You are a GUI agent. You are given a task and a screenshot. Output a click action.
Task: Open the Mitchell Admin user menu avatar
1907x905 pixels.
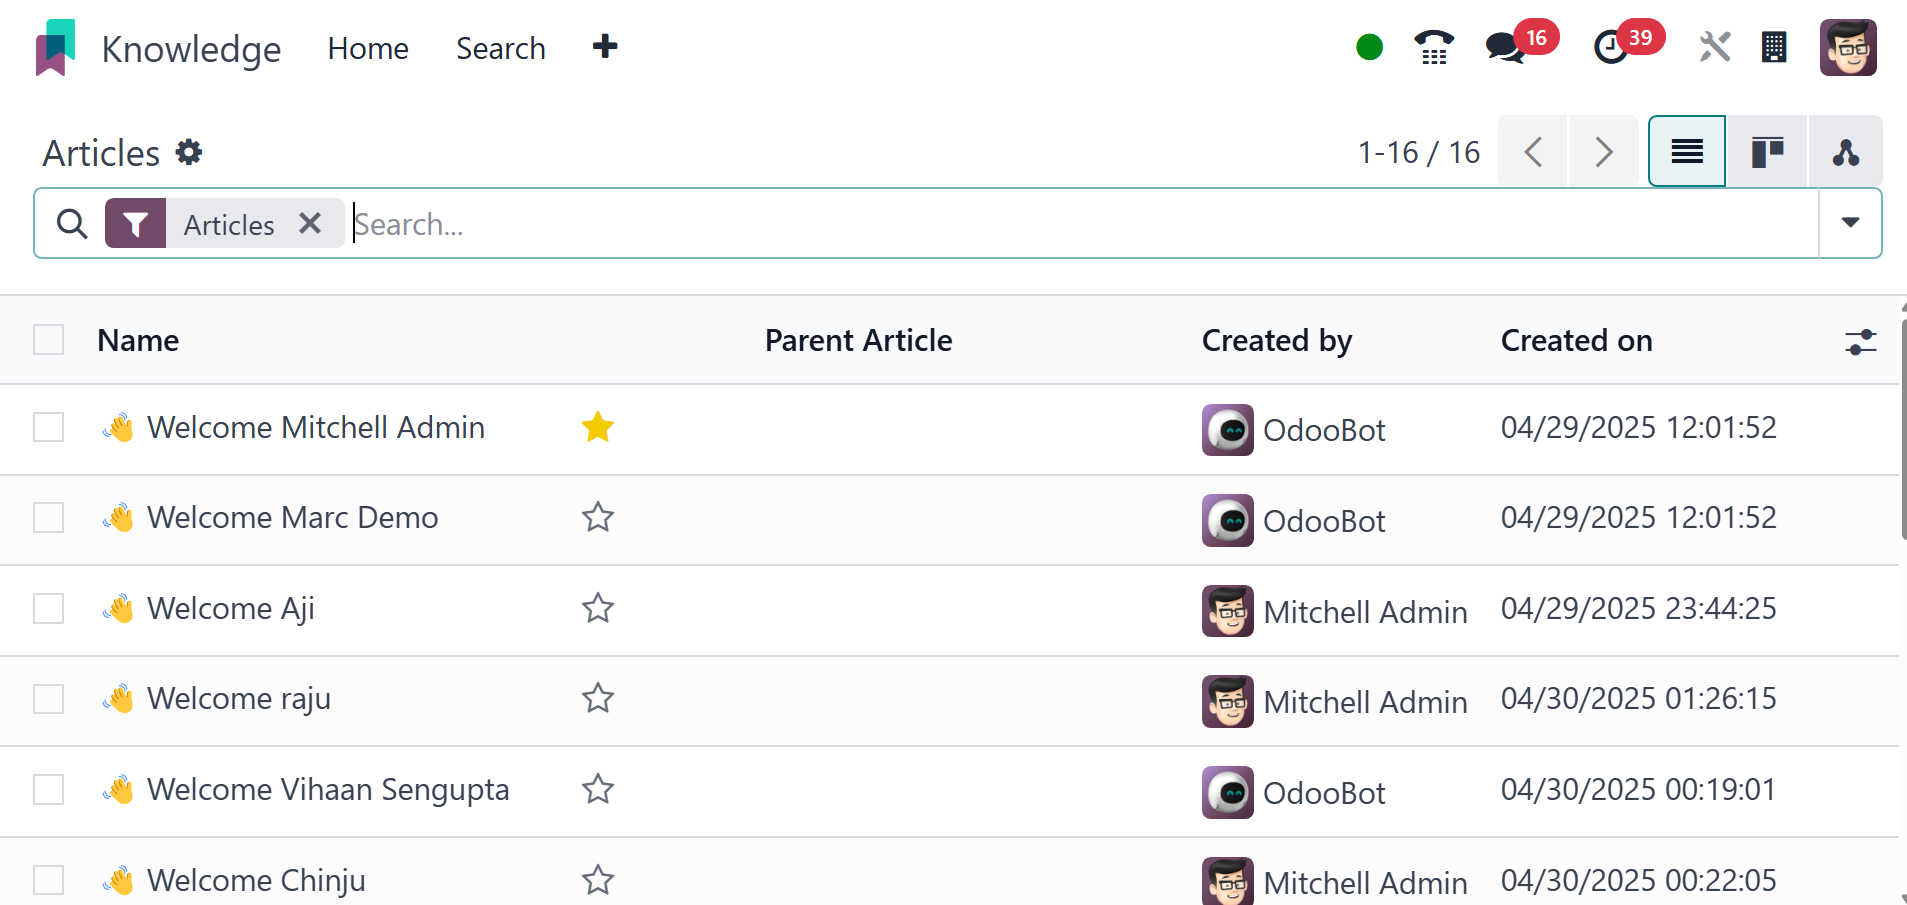tap(1847, 47)
